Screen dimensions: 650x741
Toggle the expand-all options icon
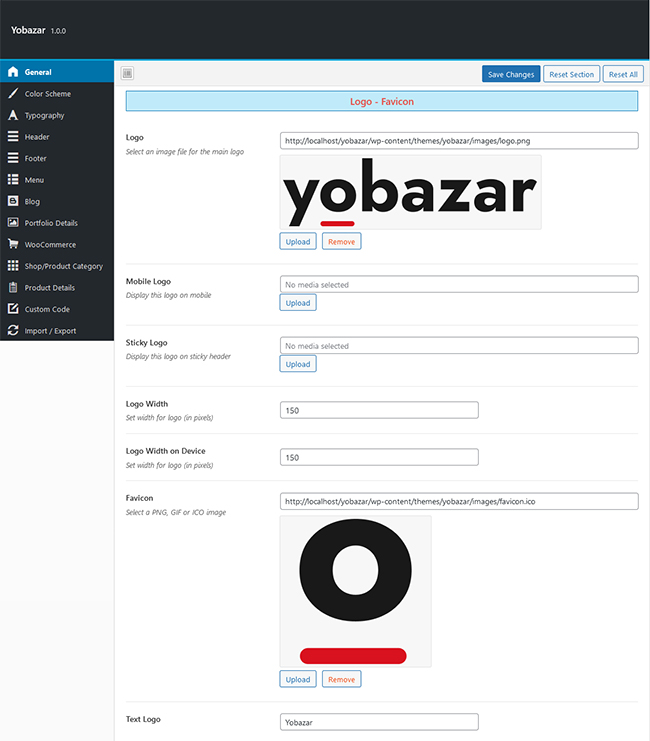click(127, 73)
